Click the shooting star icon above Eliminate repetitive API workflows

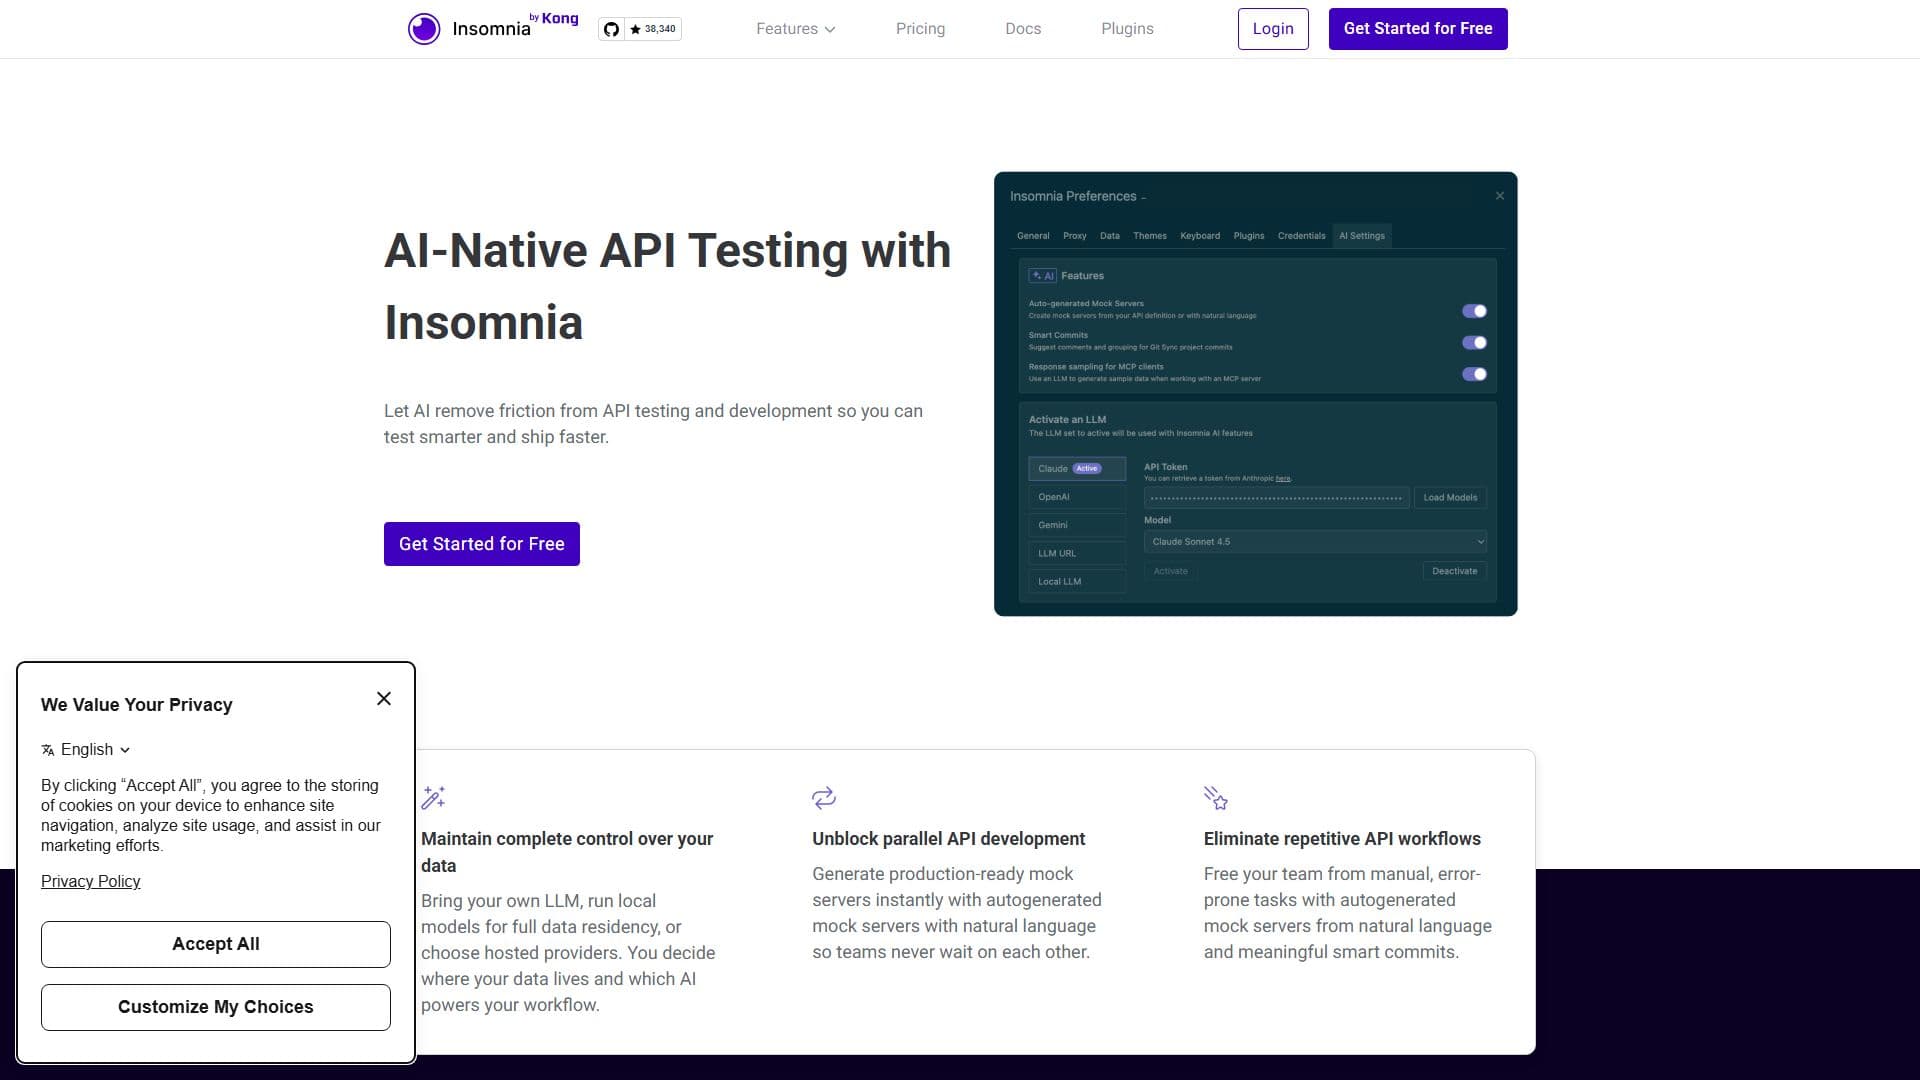click(x=1216, y=797)
